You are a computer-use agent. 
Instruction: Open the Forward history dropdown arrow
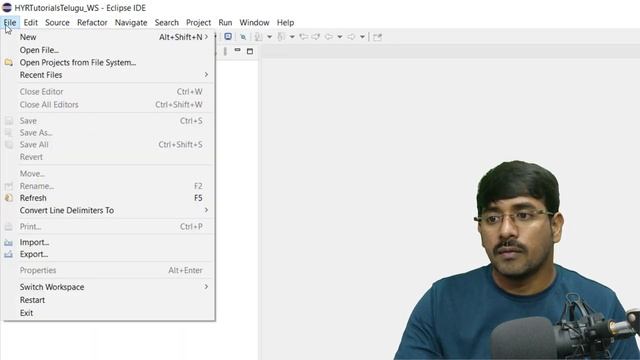point(362,37)
